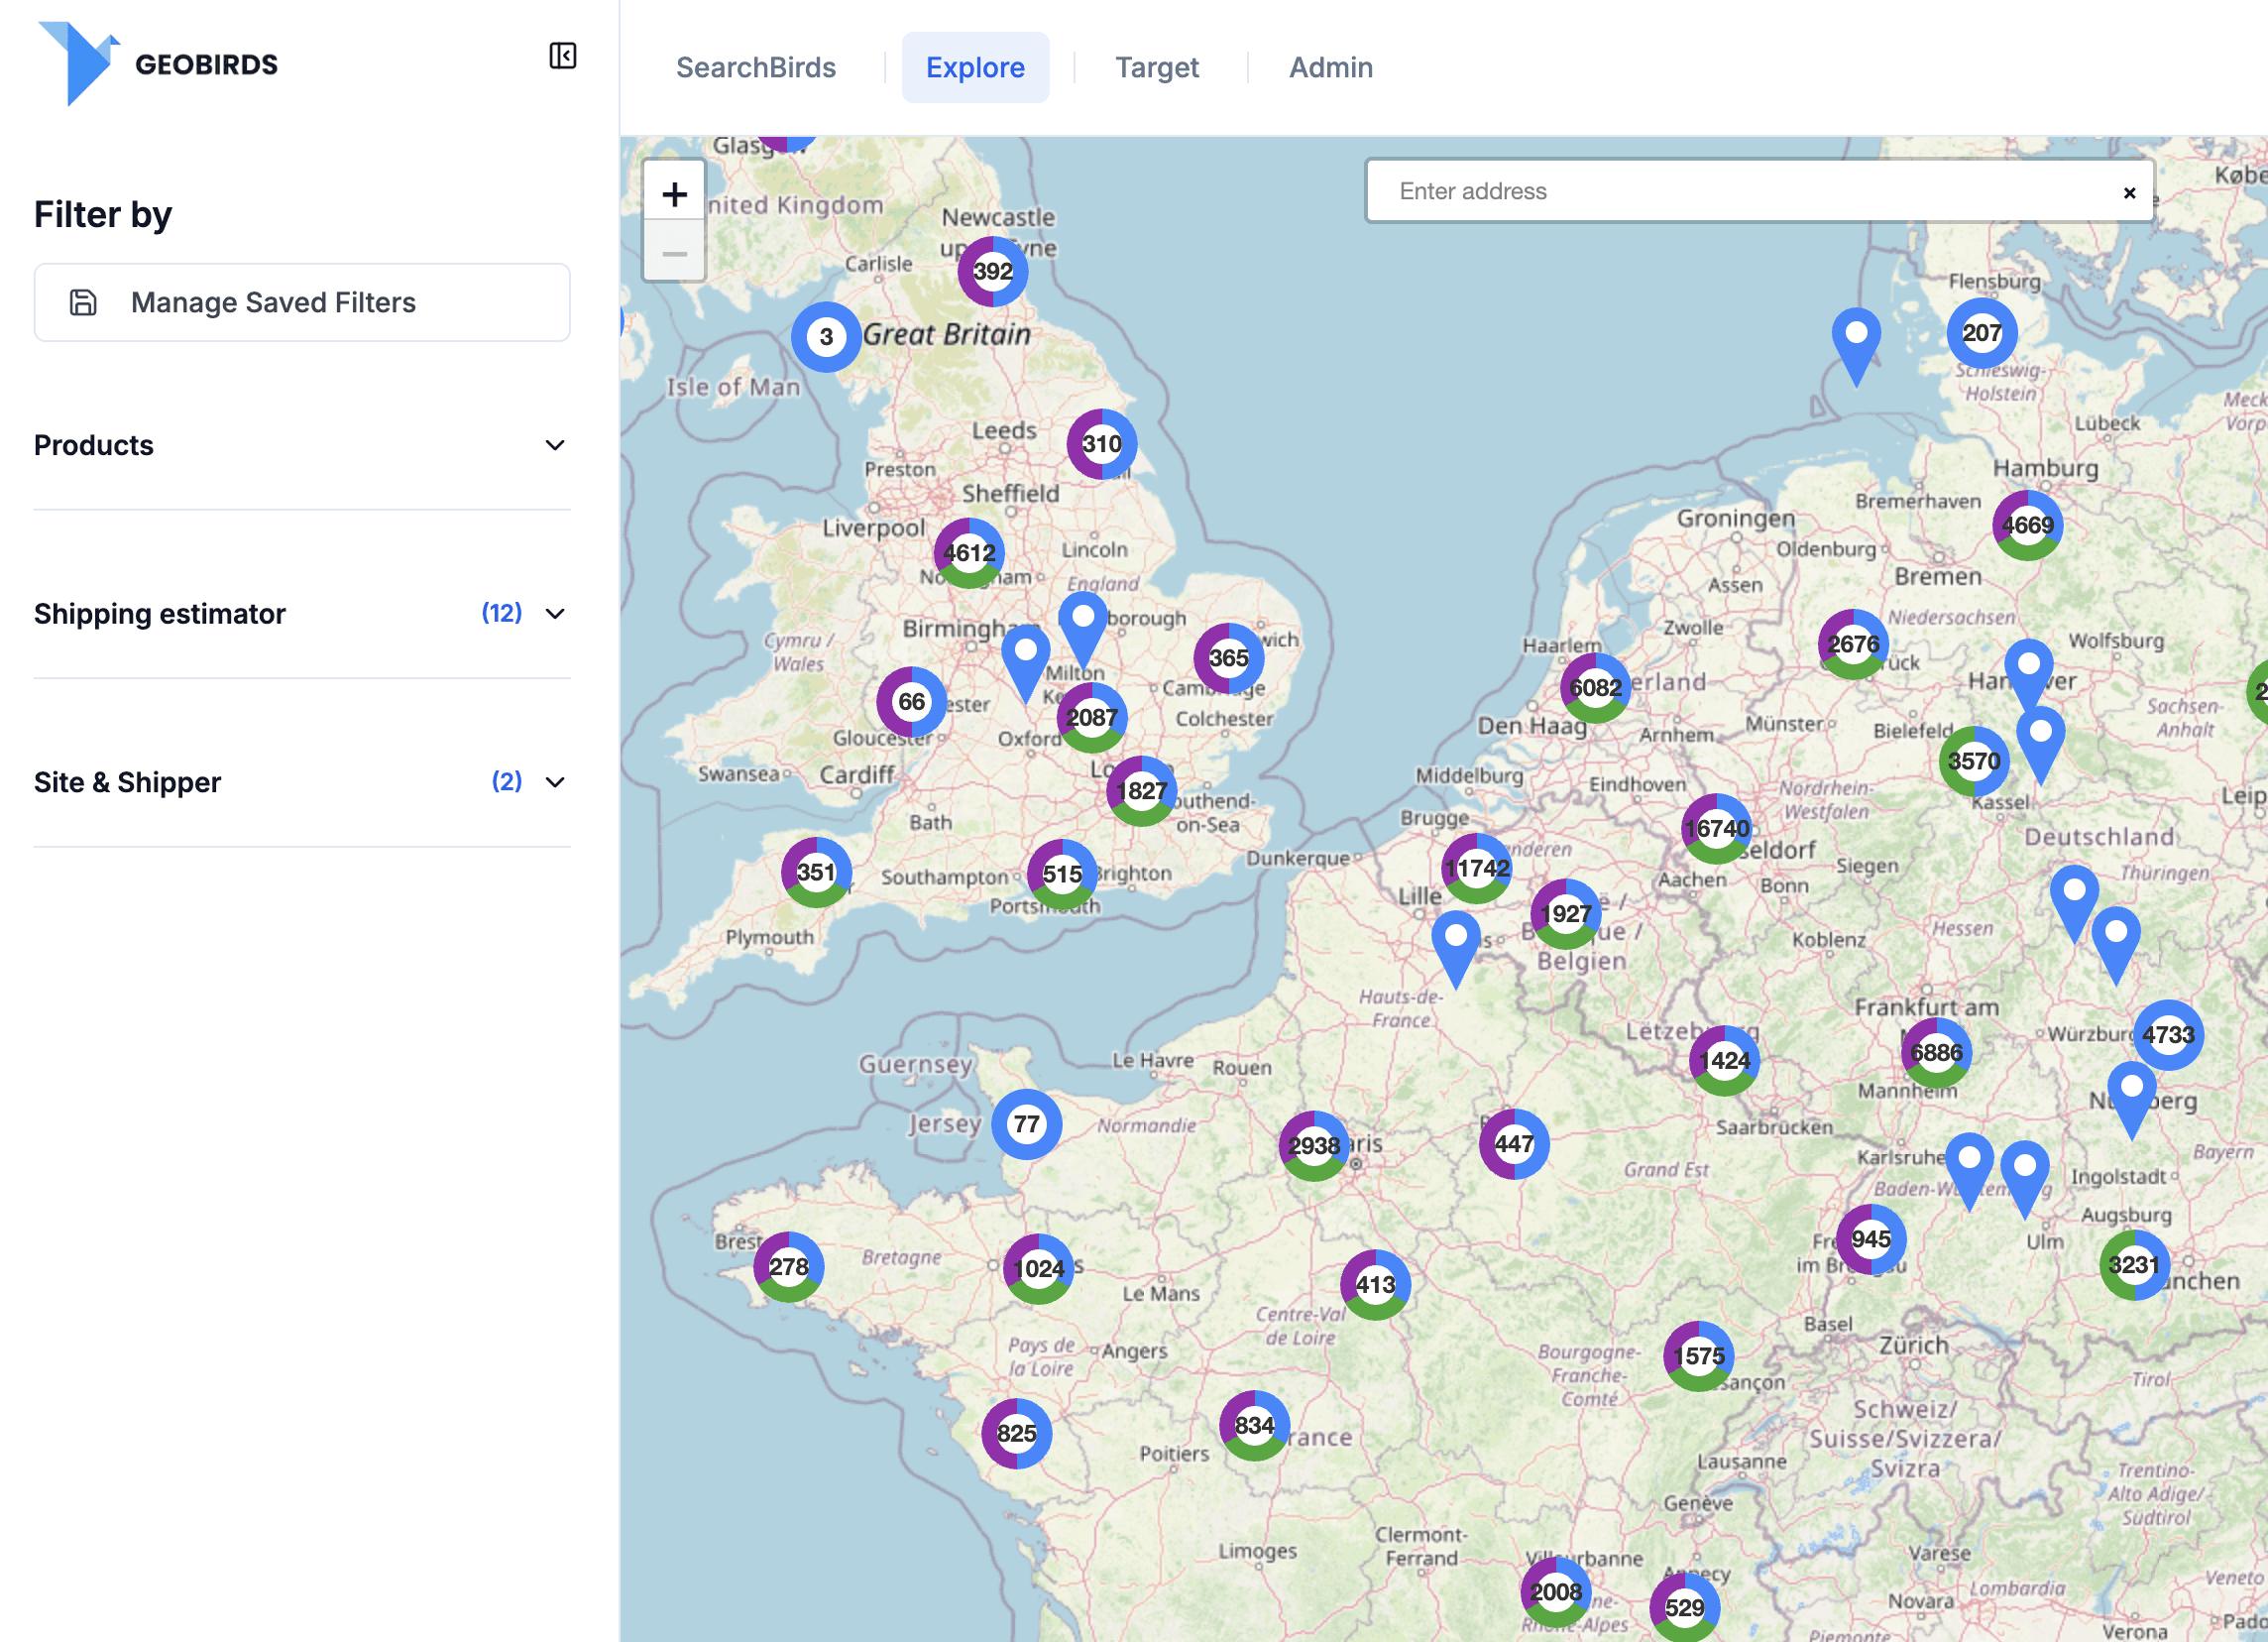The image size is (2268, 1642).
Task: Click the (12) link beside Shipping estimator
Action: [x=501, y=613]
